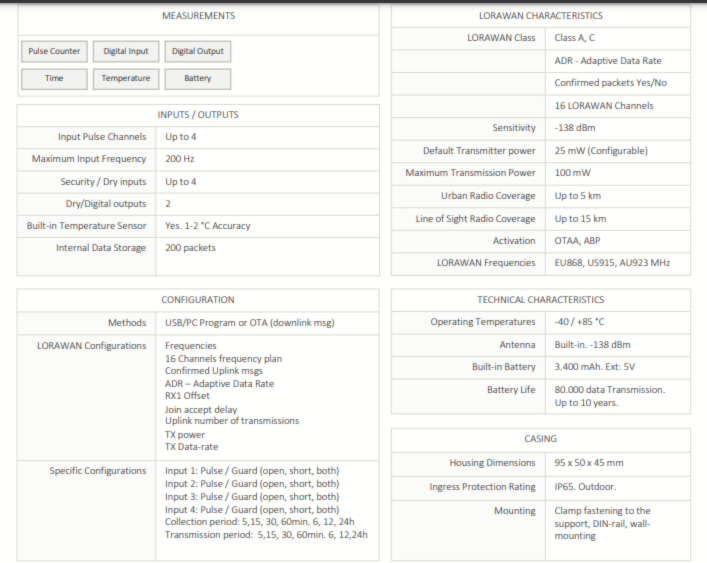Select the 95 x 50 x 45 mm value
Image resolution: width=707 pixels, height=563 pixels.
point(589,463)
